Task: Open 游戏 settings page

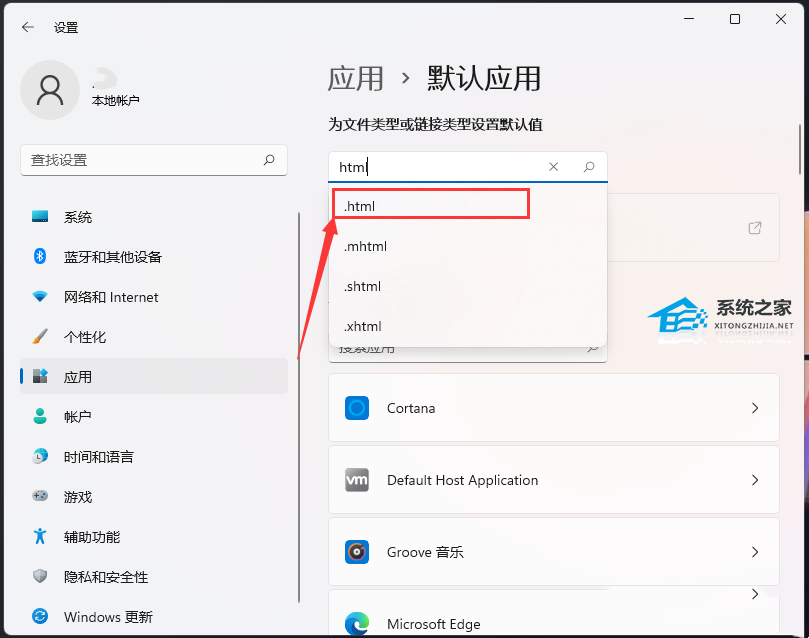Action: click(x=154, y=496)
